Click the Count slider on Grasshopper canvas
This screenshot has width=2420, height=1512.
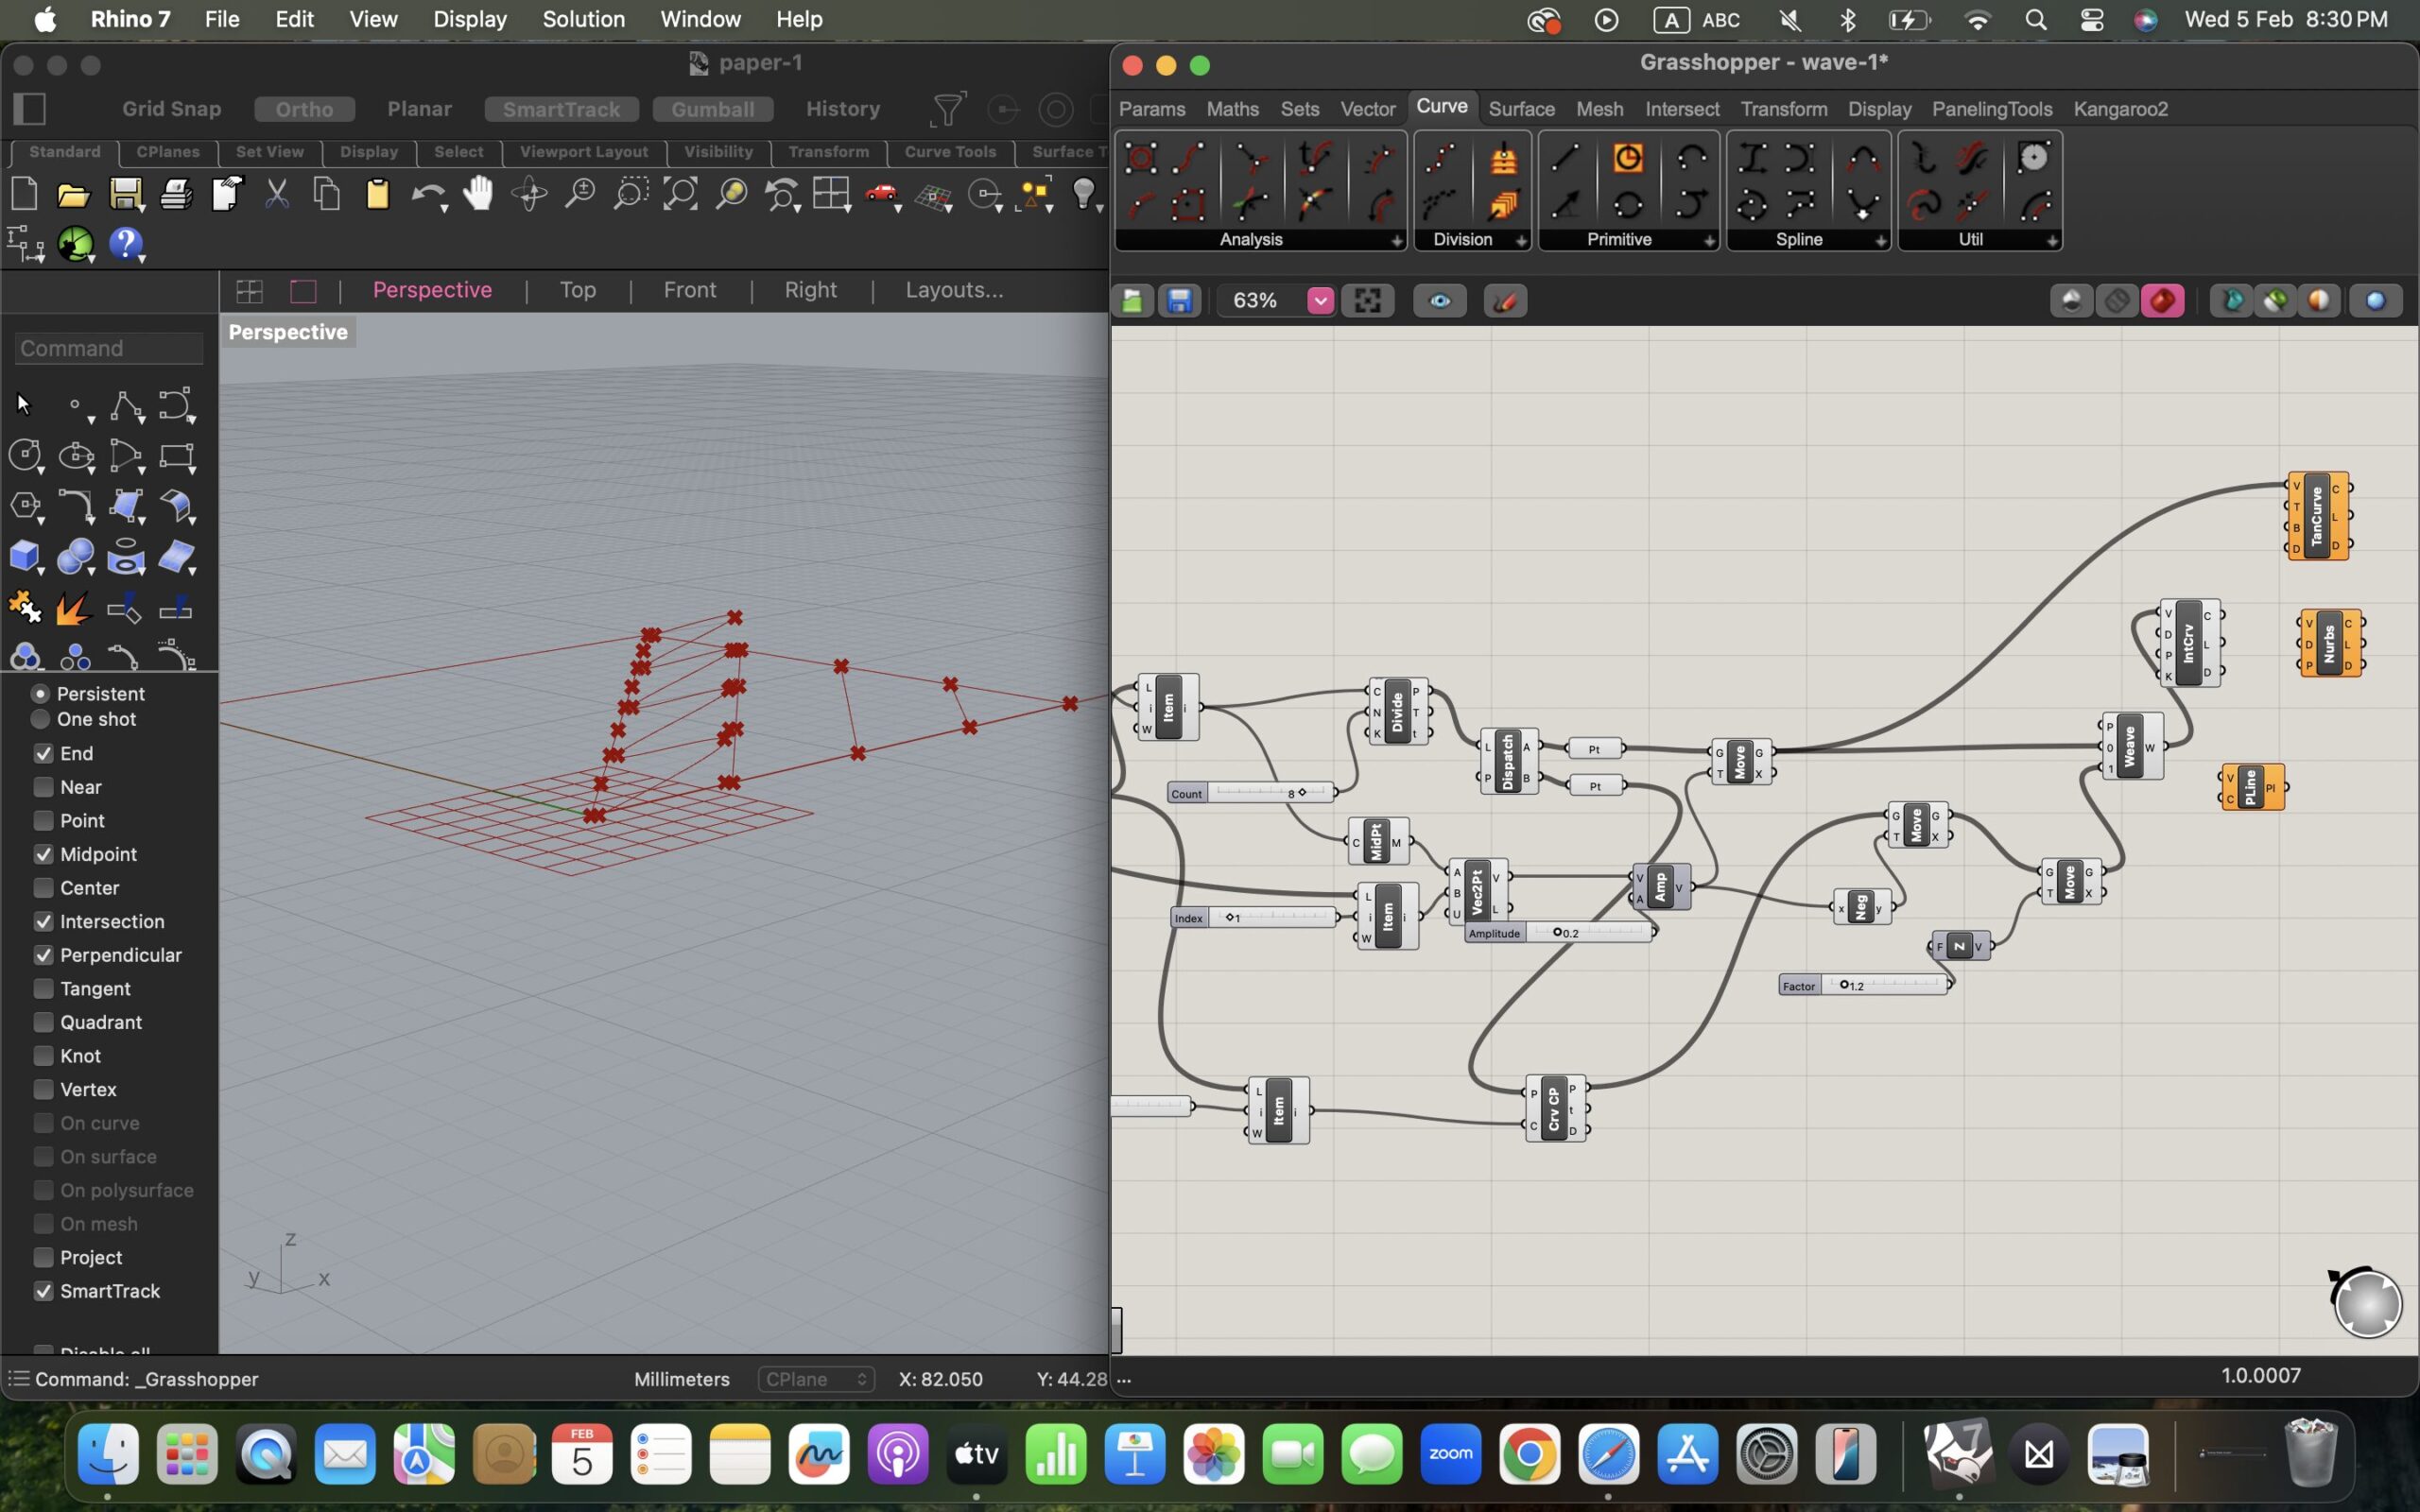(x=1251, y=793)
